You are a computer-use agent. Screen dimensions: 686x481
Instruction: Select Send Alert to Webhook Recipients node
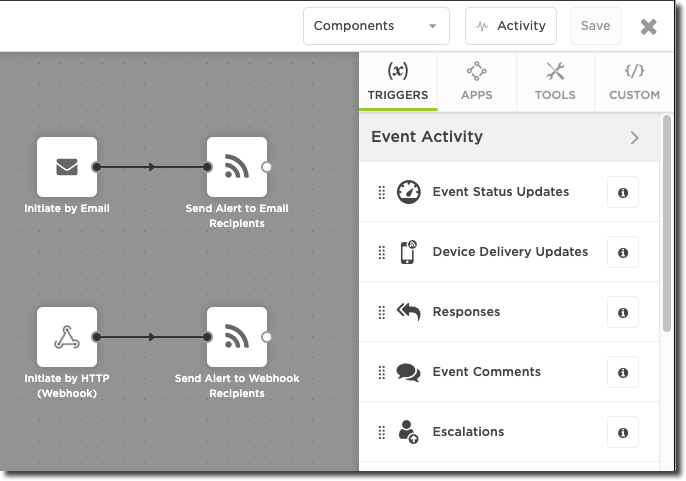point(237,337)
